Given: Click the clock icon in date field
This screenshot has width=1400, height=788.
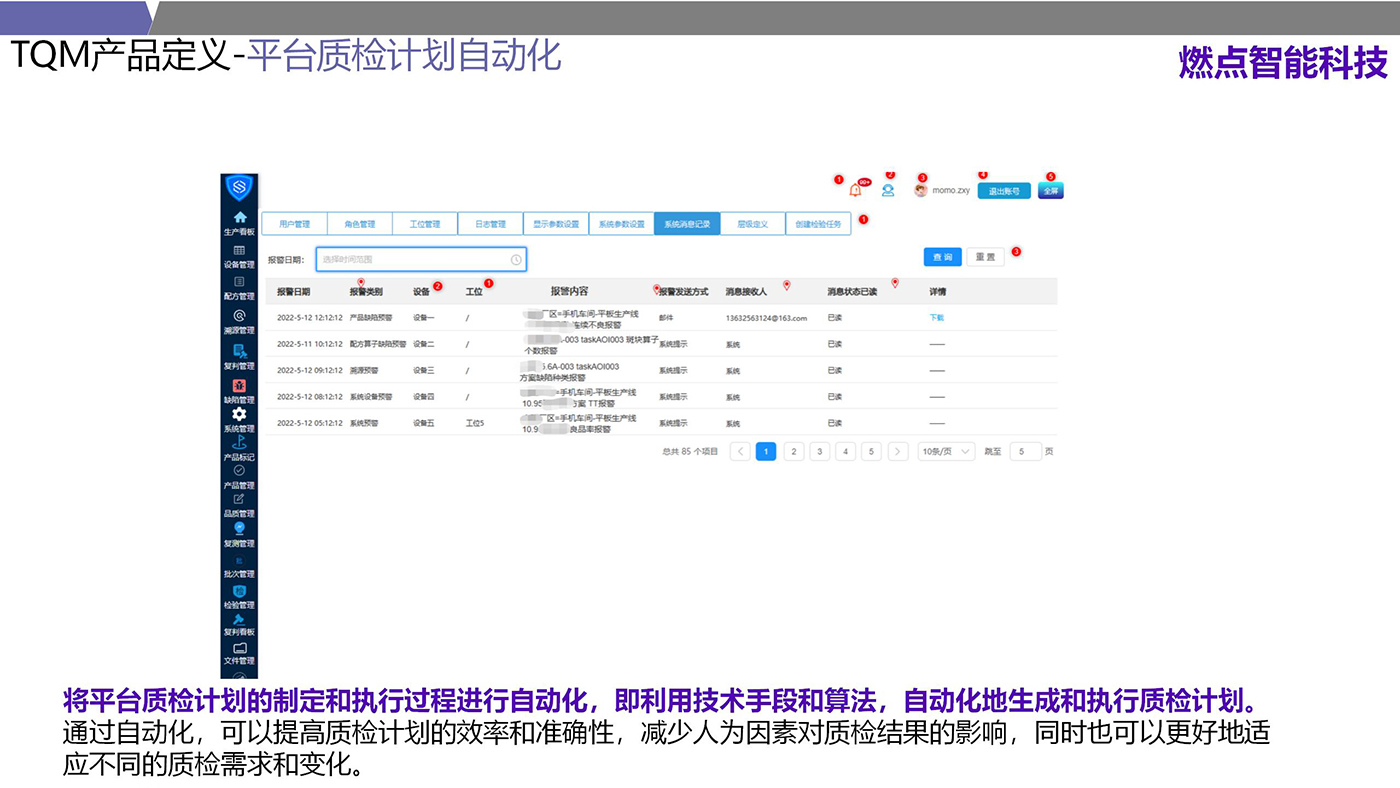Looking at the screenshot, I should 516,260.
